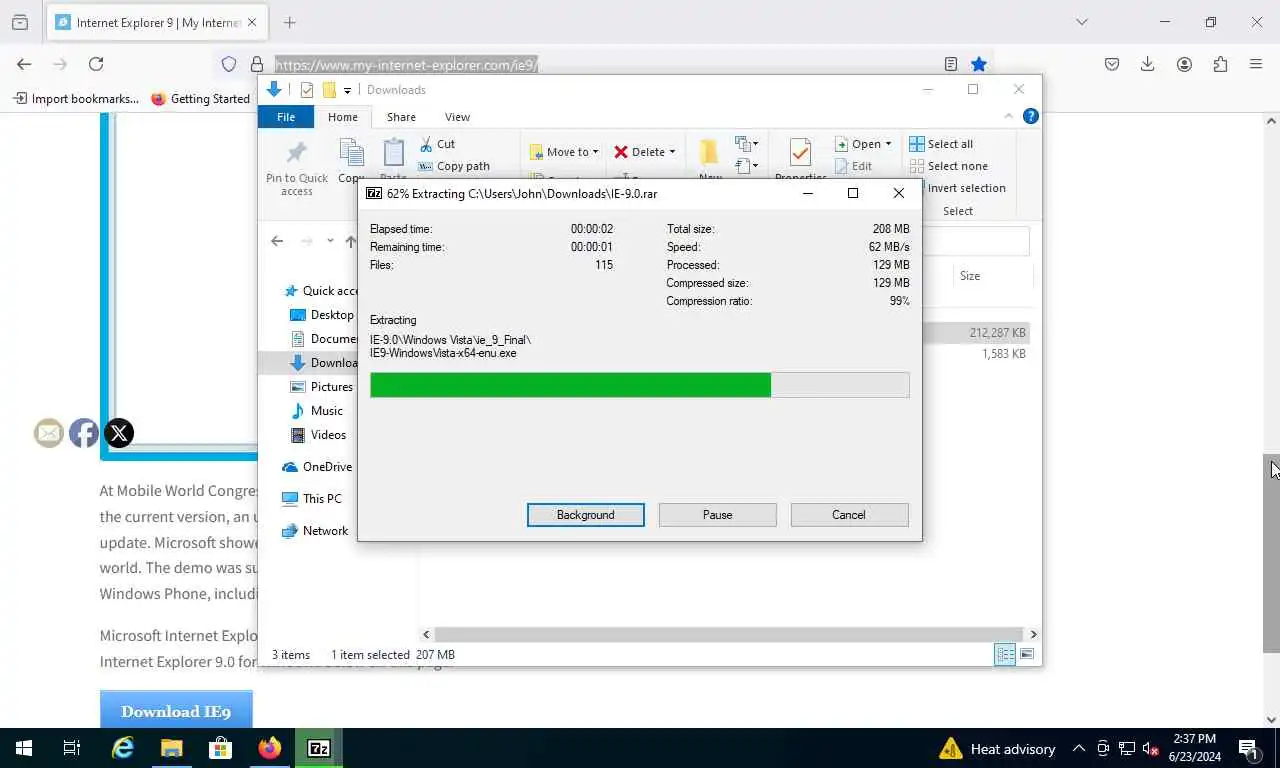Screen dimensions: 1280x768
Task: Switch Explorer to large icons view
Action: (x=1027, y=654)
